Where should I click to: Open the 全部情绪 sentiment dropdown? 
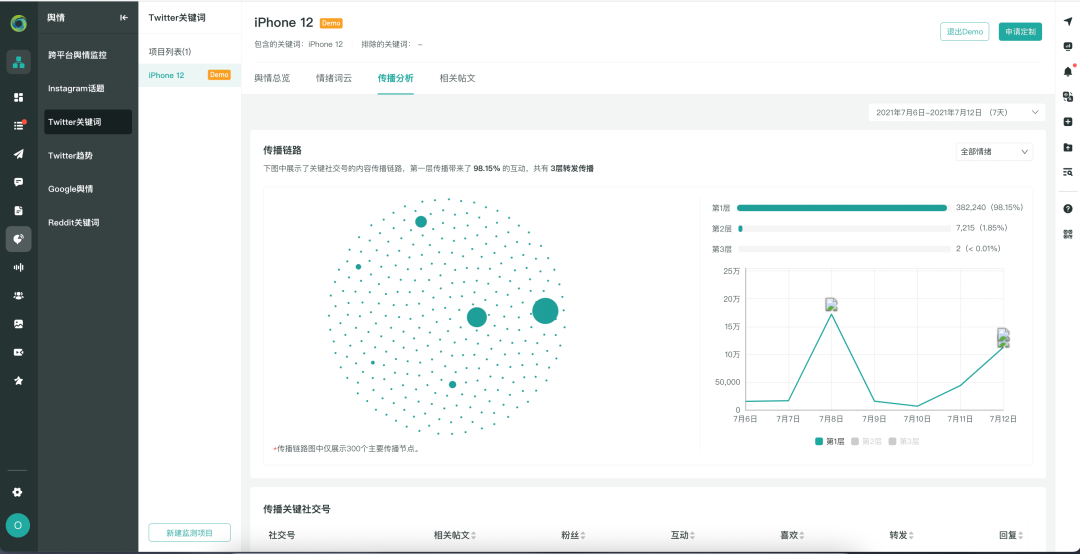coord(994,152)
